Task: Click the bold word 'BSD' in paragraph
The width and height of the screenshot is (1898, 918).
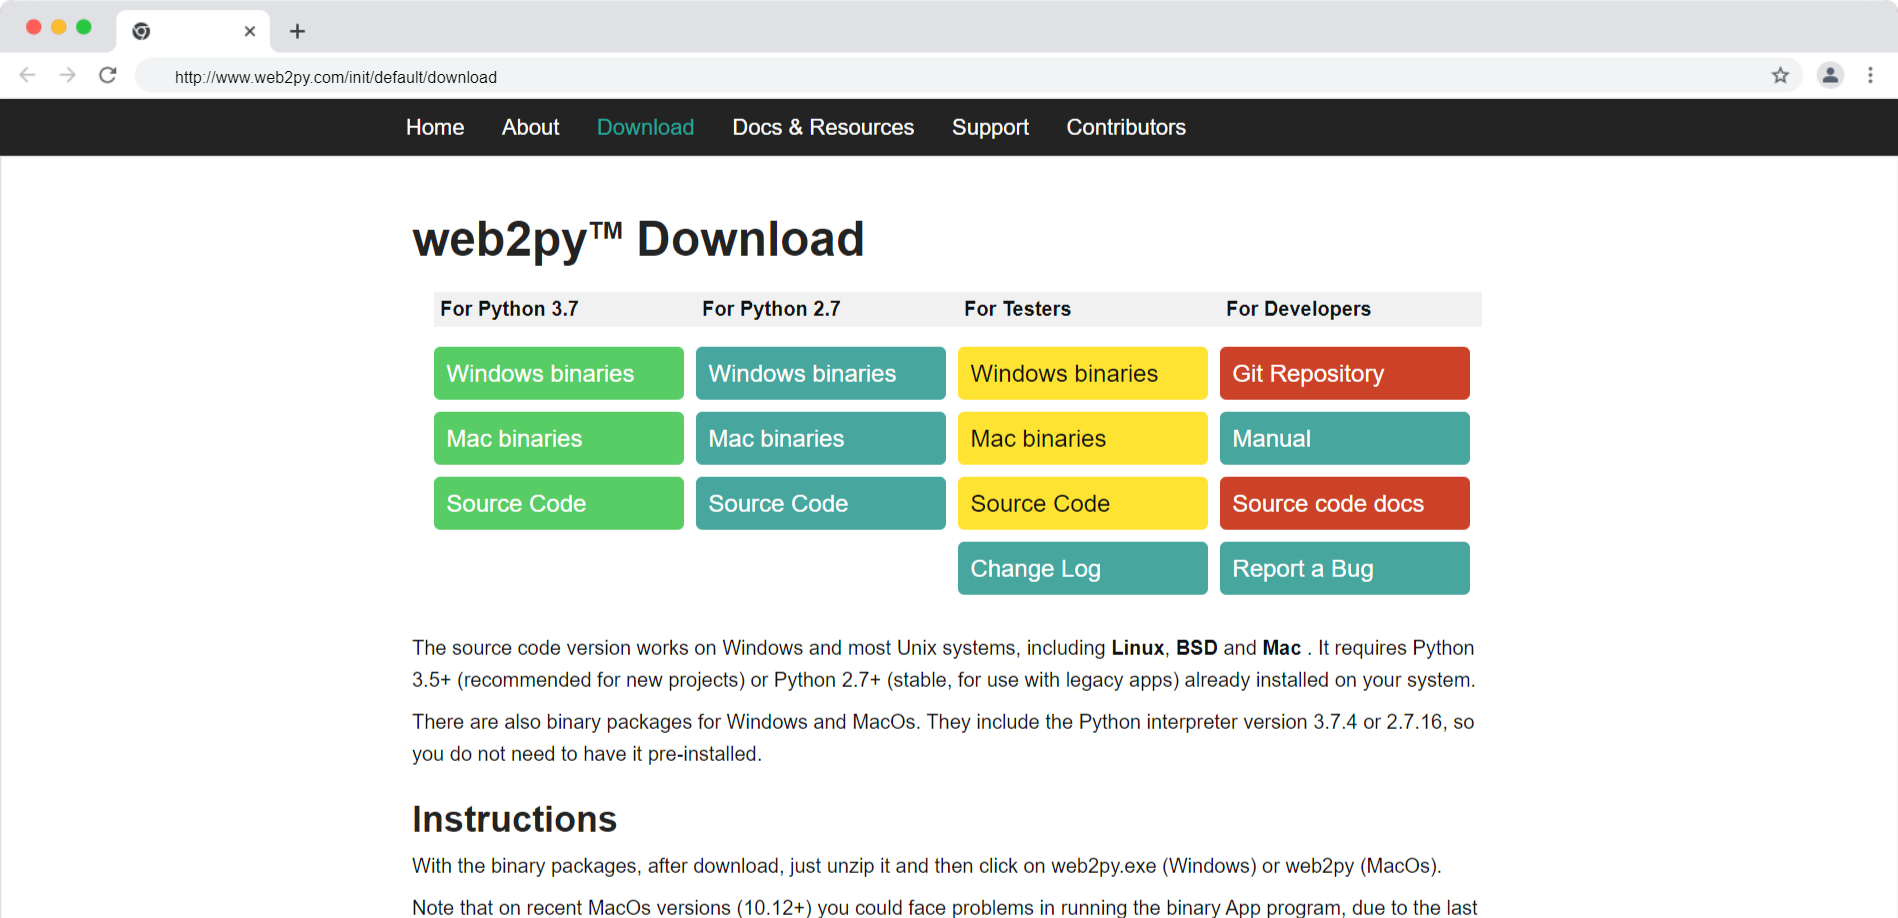Action: [1196, 648]
